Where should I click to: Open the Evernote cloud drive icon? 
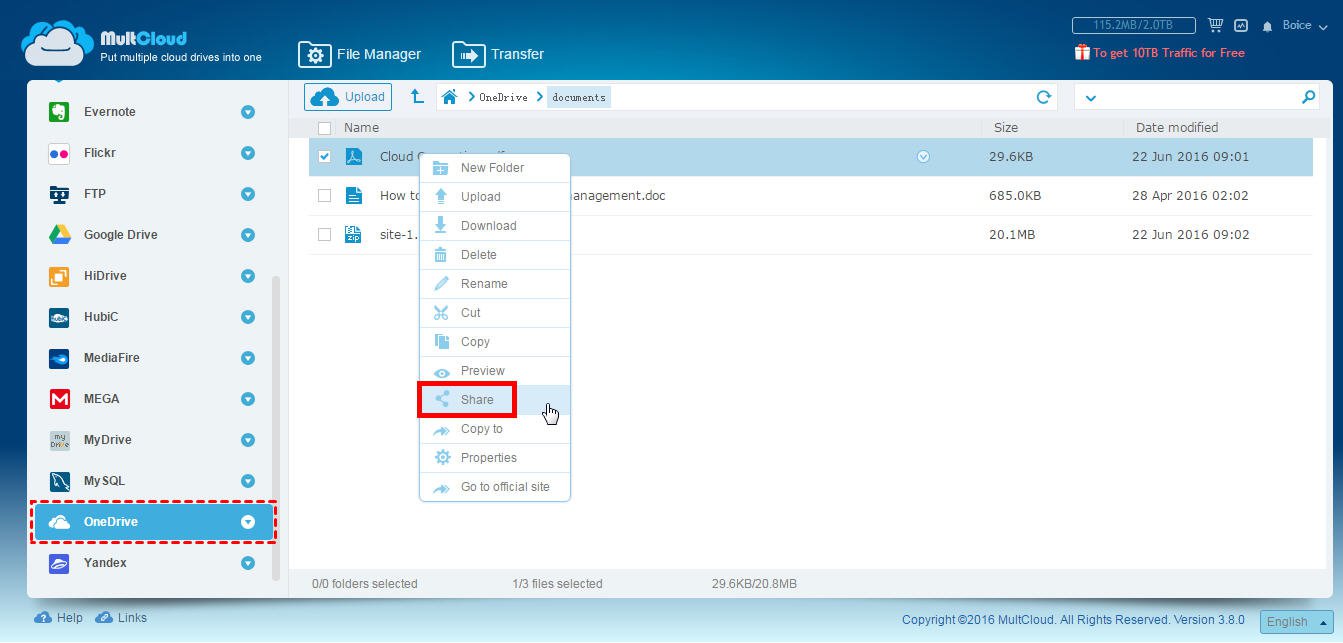[x=59, y=112]
